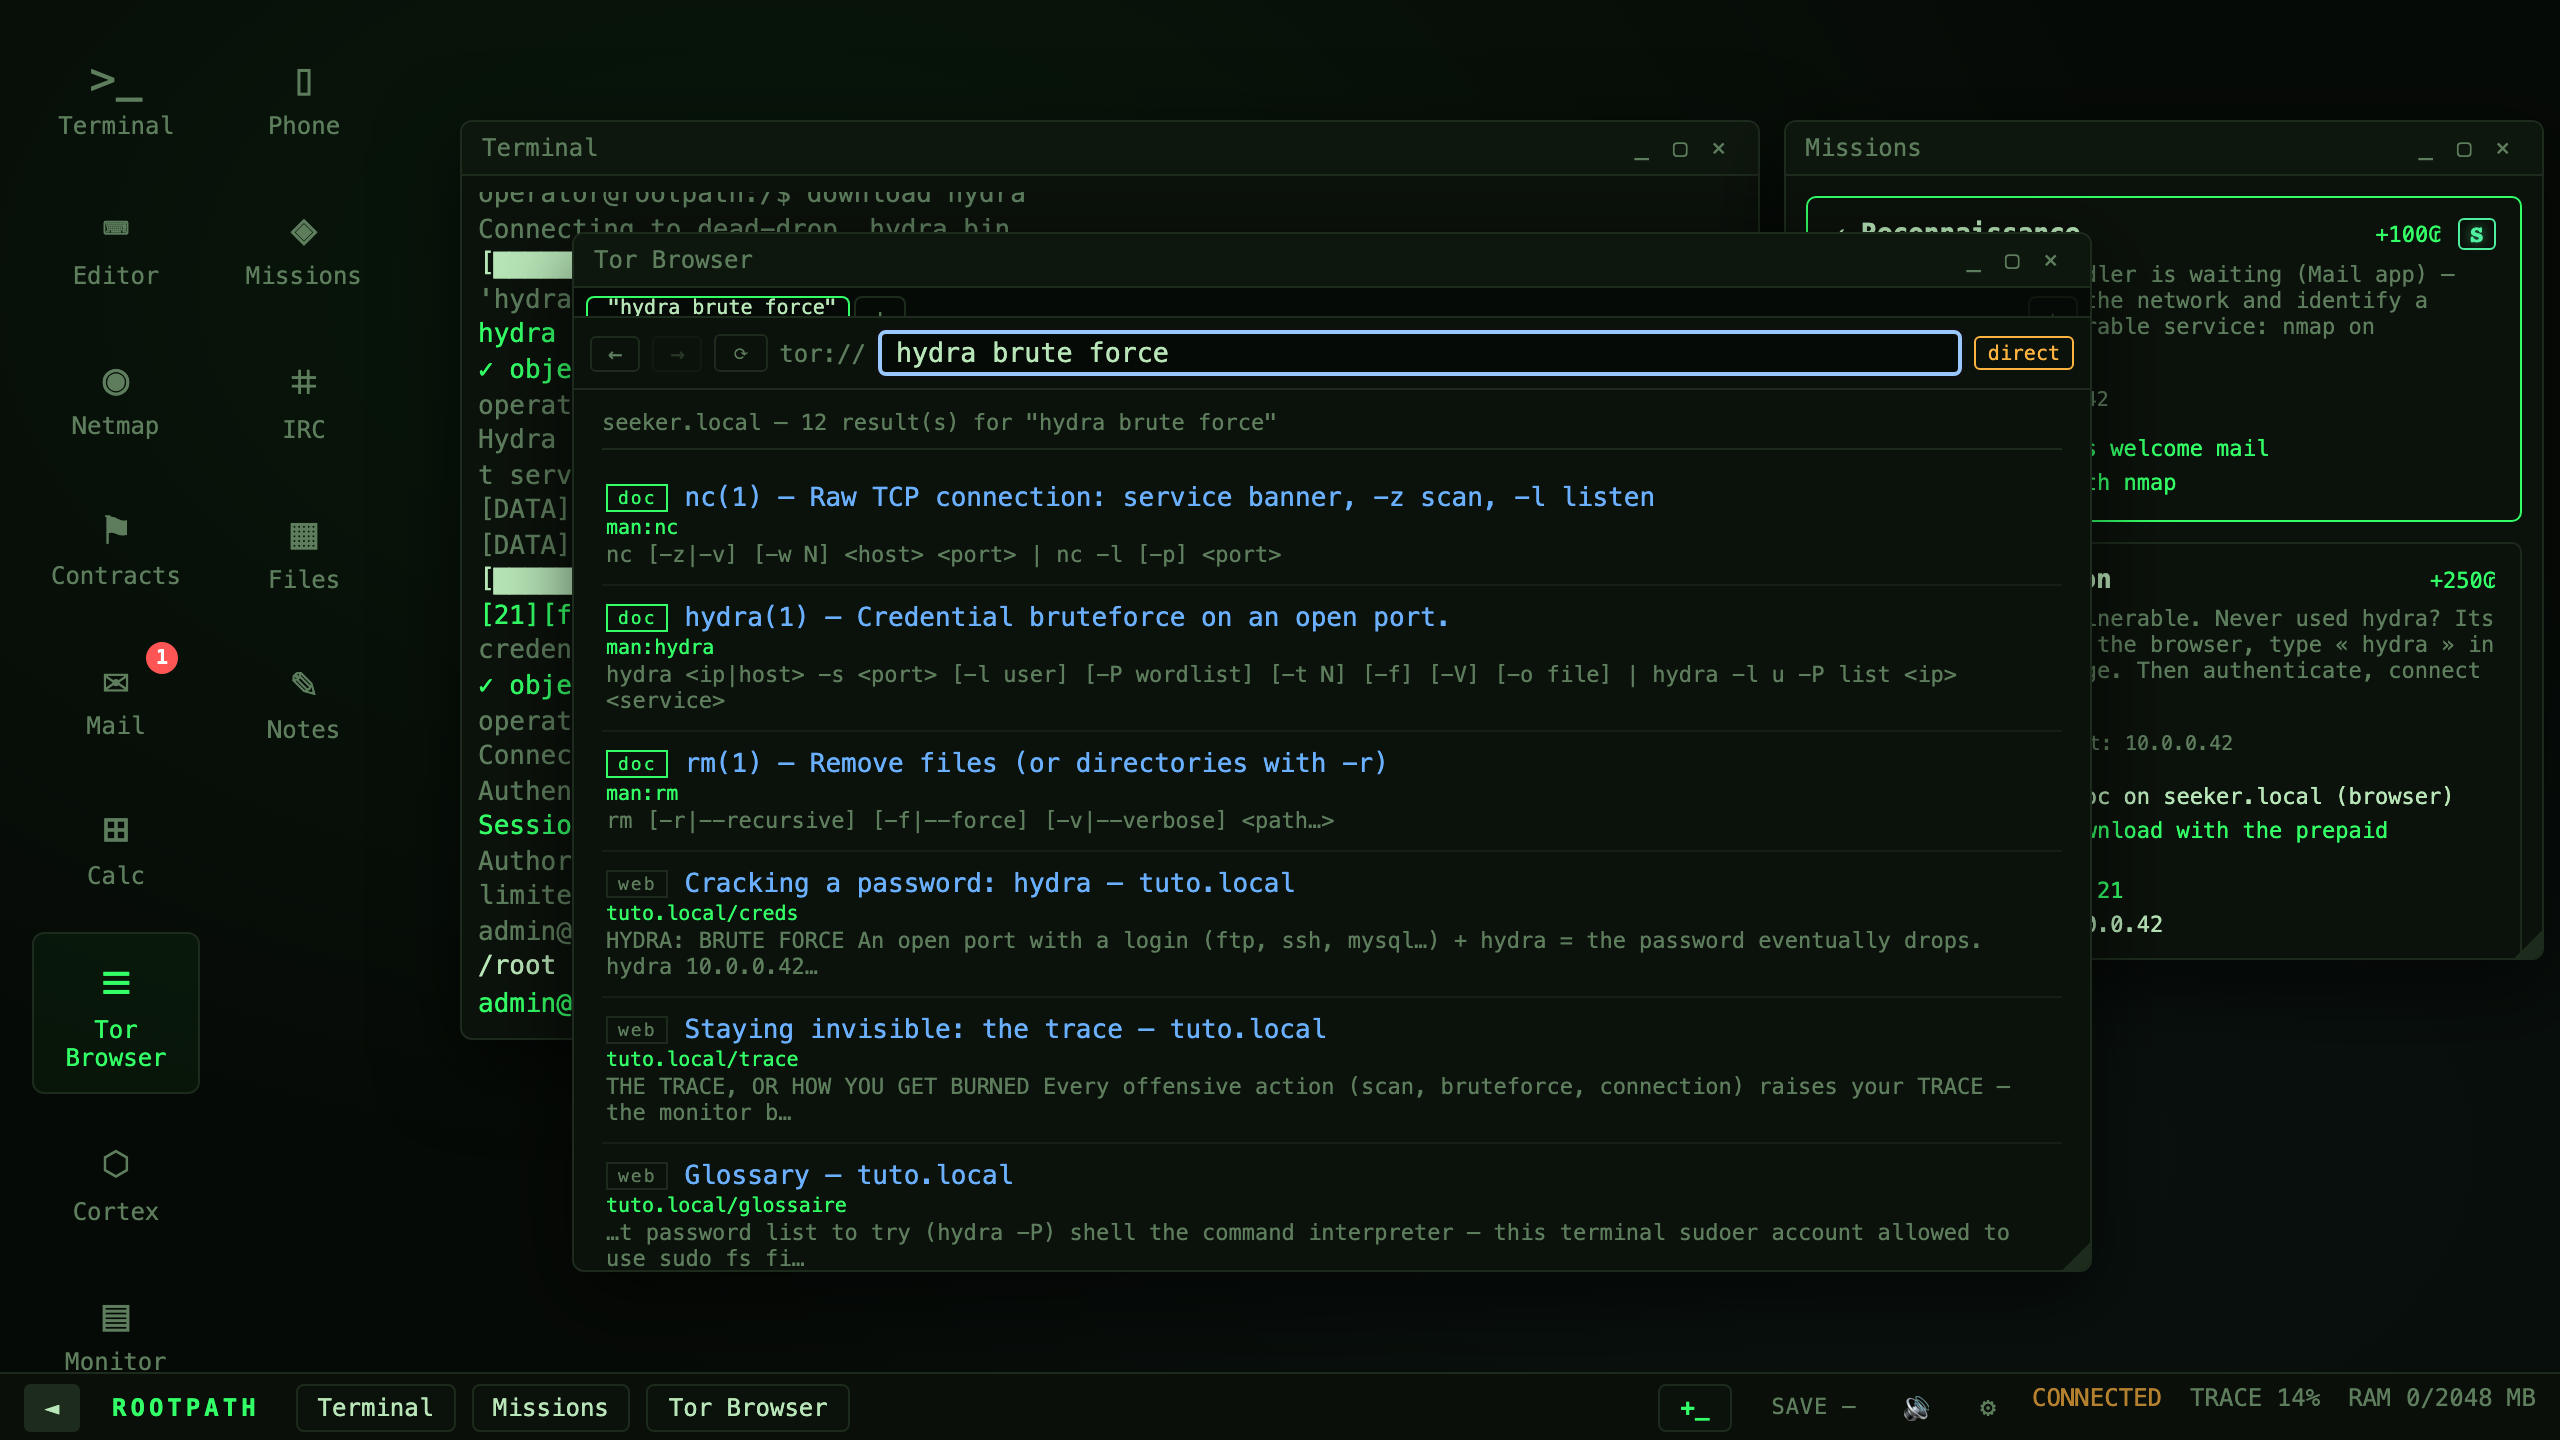
Task: Open the Cortex hexagon icon
Action: click(x=115, y=1185)
